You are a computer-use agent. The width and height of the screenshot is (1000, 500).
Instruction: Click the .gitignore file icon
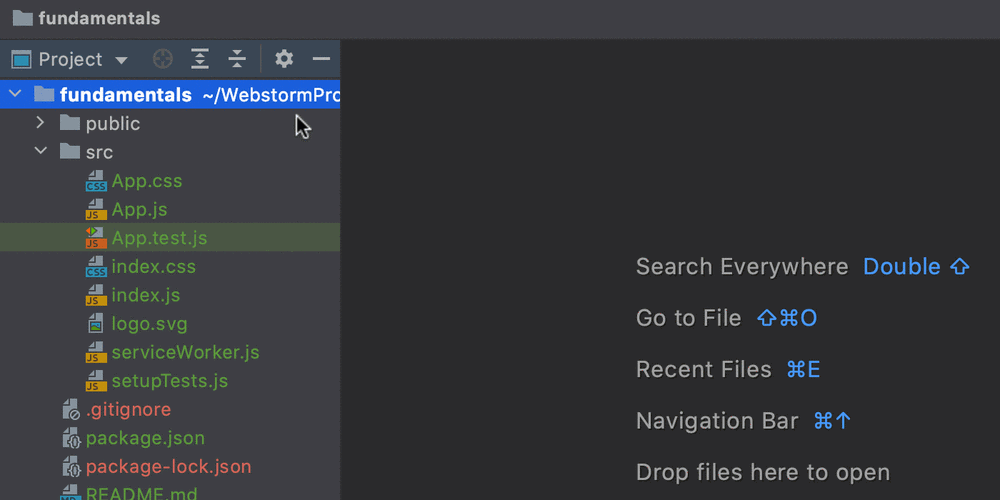(71, 409)
